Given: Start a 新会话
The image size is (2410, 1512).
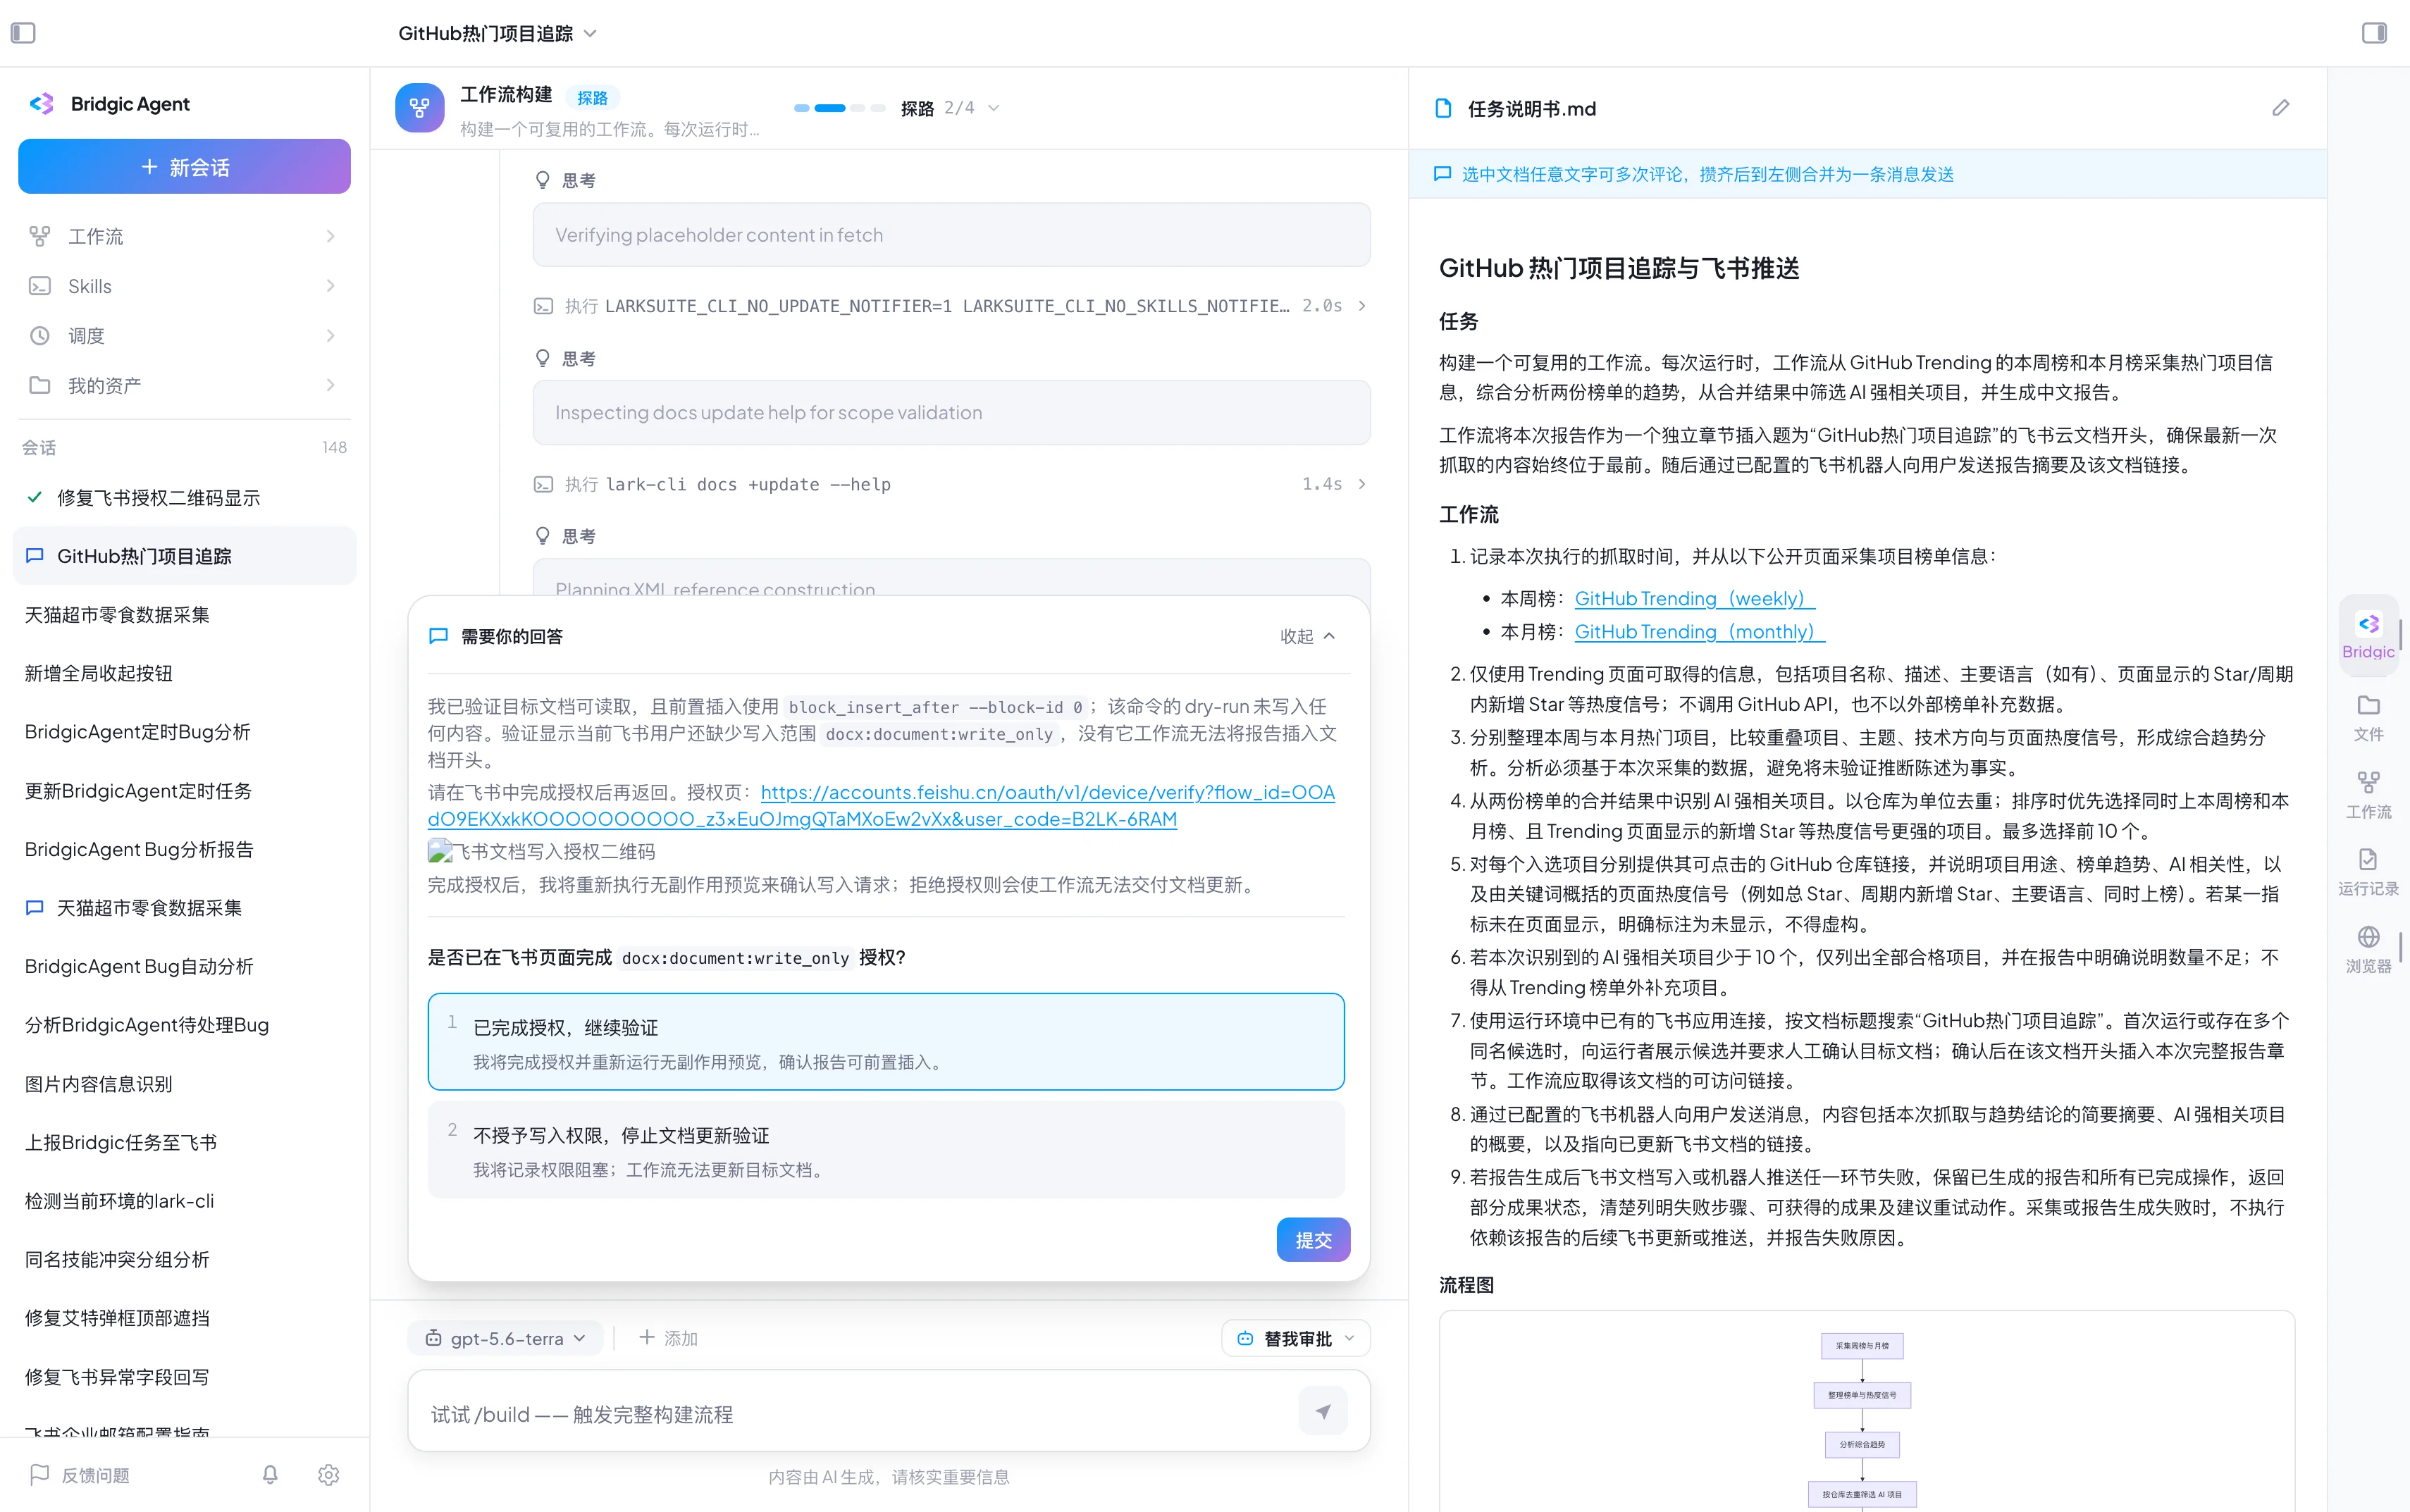Looking at the screenshot, I should pyautogui.click(x=185, y=166).
